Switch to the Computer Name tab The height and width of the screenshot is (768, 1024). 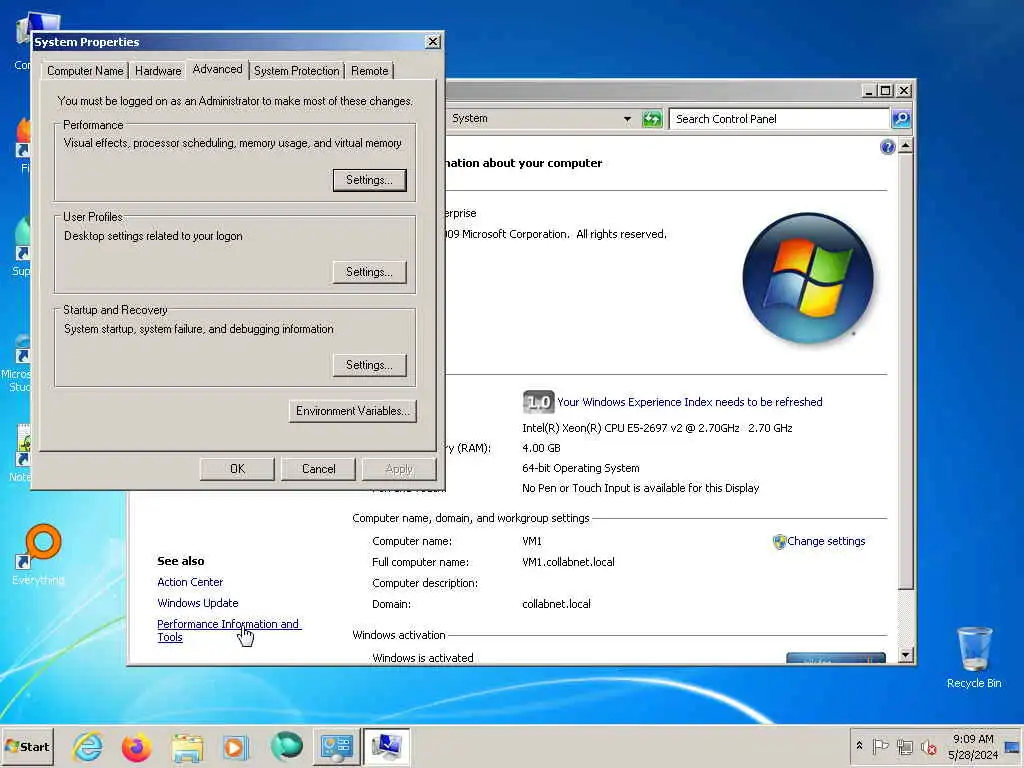[85, 71]
